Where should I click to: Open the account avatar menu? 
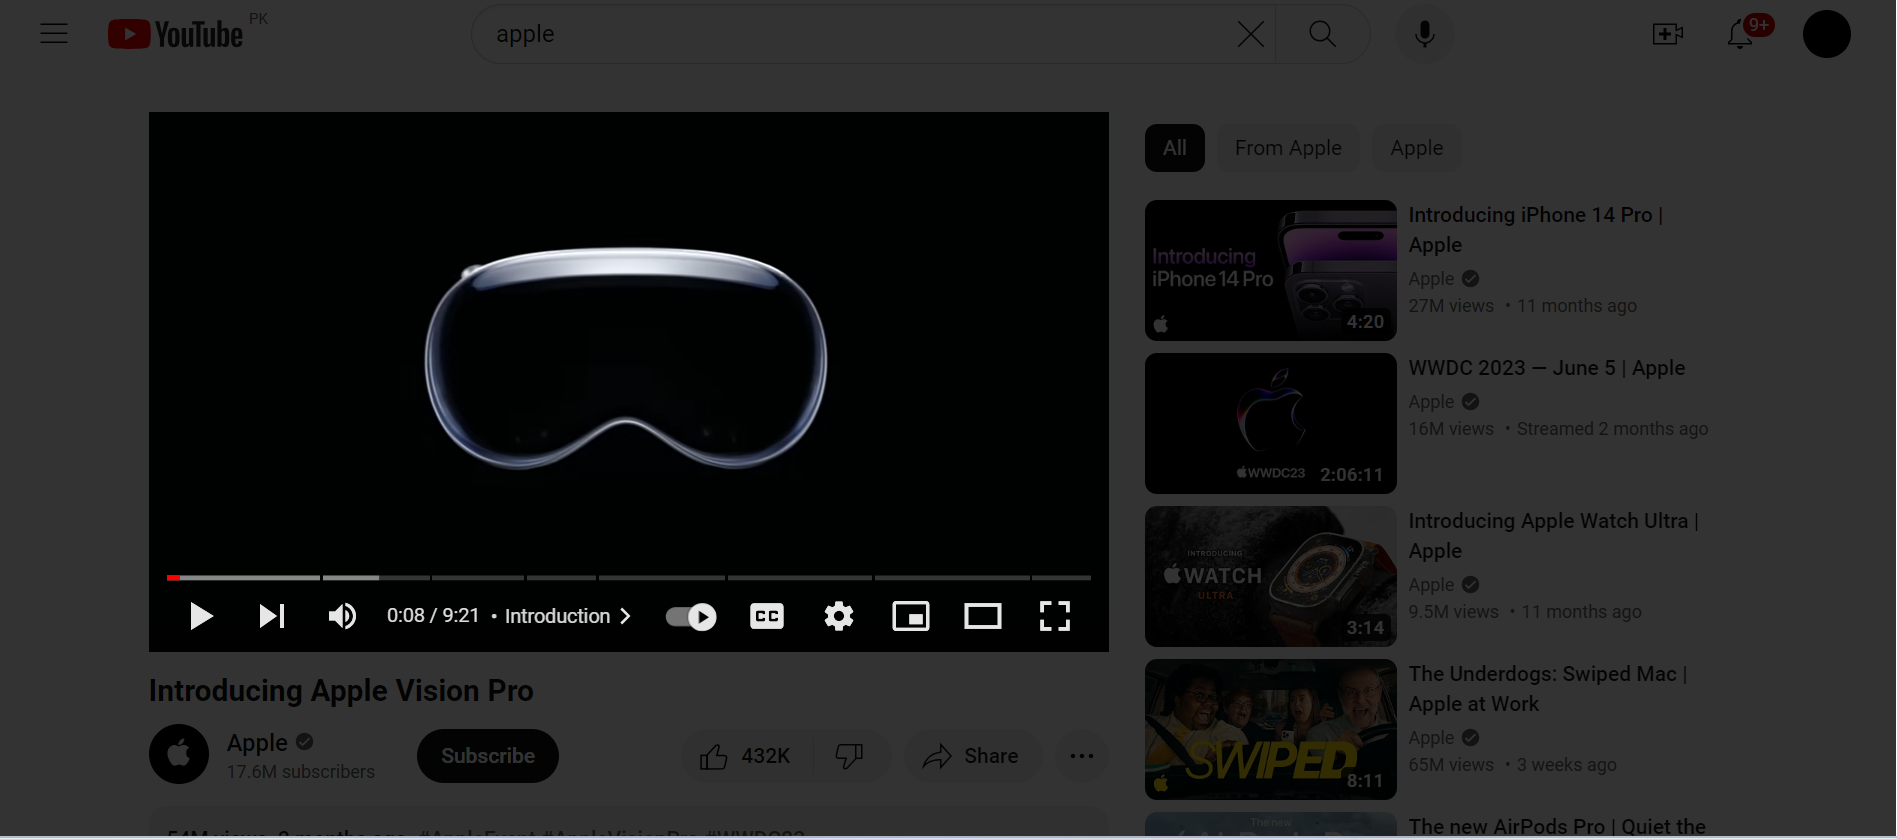point(1827,34)
